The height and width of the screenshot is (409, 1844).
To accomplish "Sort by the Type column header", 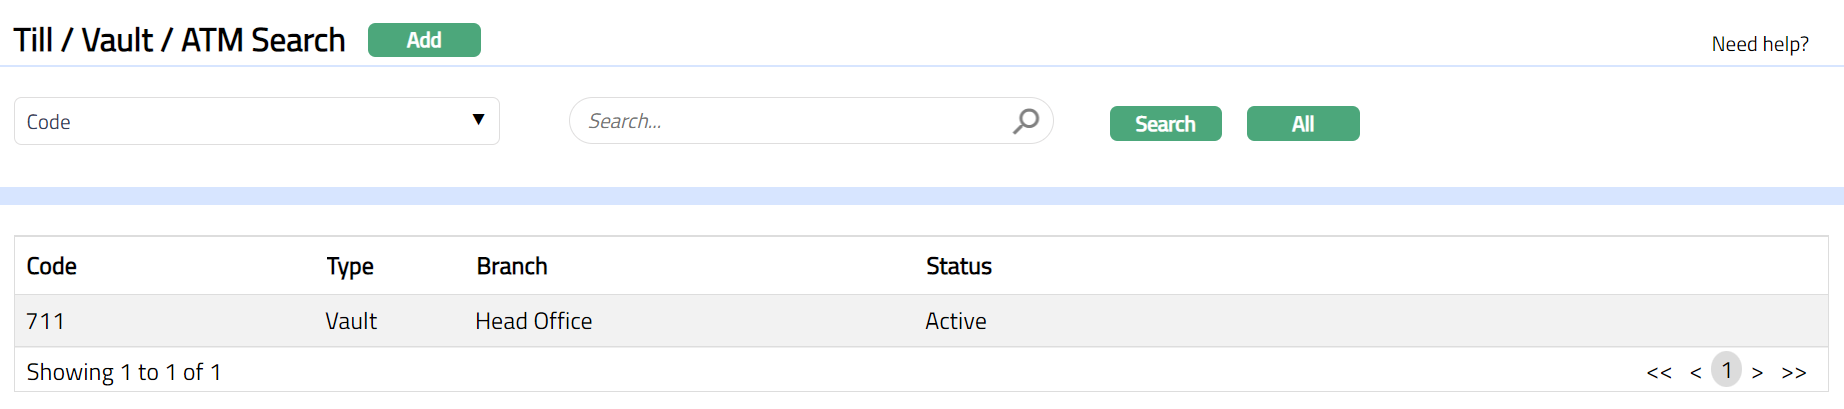I will pos(350,266).
